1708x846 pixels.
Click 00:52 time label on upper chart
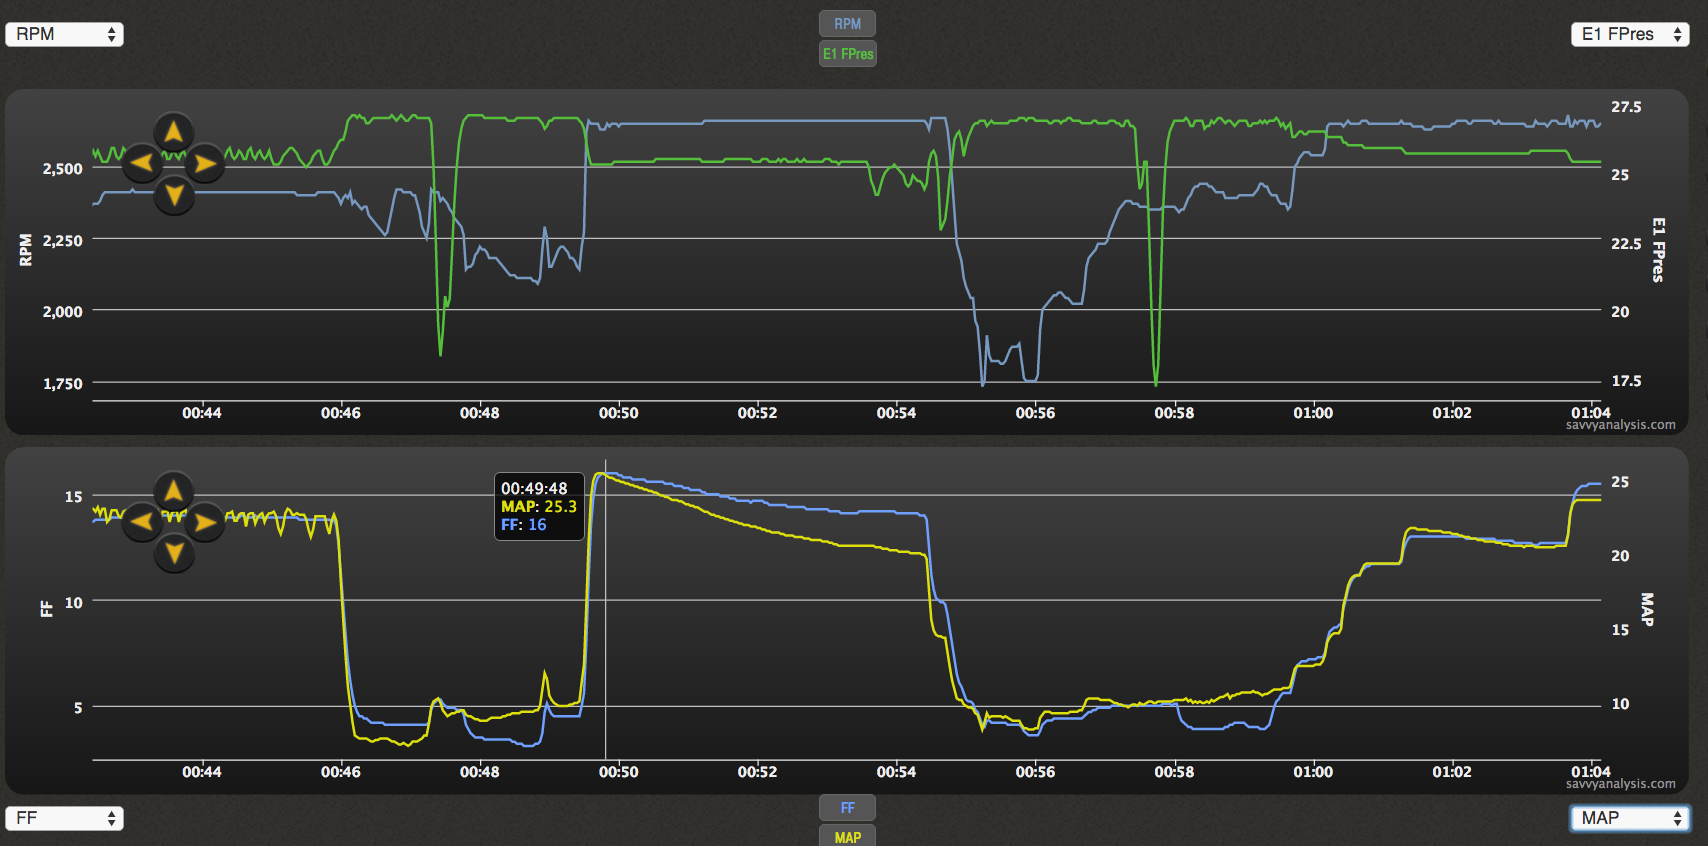click(757, 413)
